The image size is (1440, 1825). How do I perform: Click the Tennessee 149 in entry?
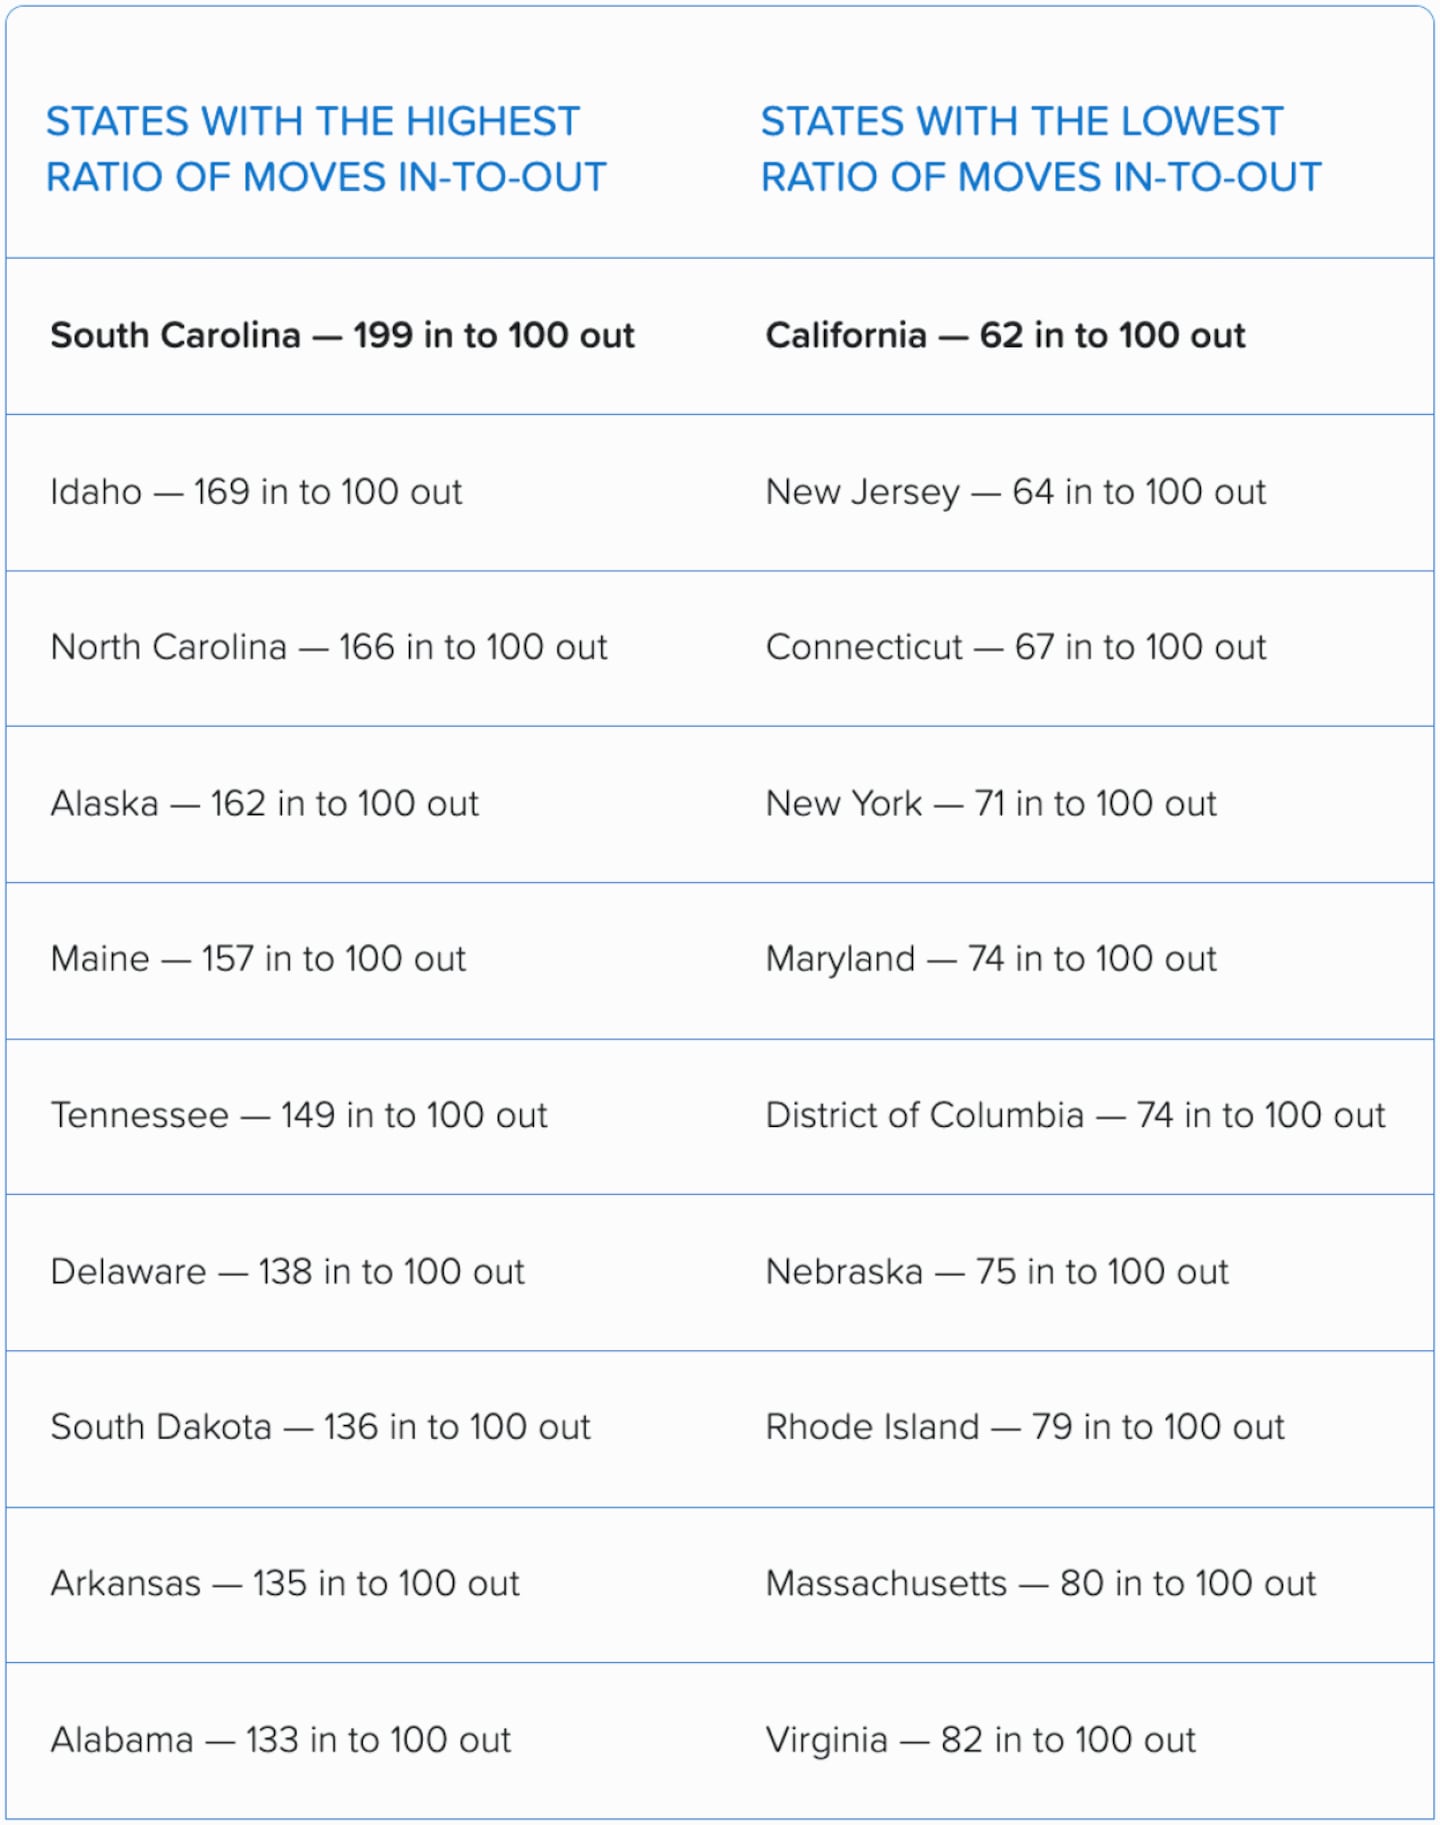pos(298,1115)
